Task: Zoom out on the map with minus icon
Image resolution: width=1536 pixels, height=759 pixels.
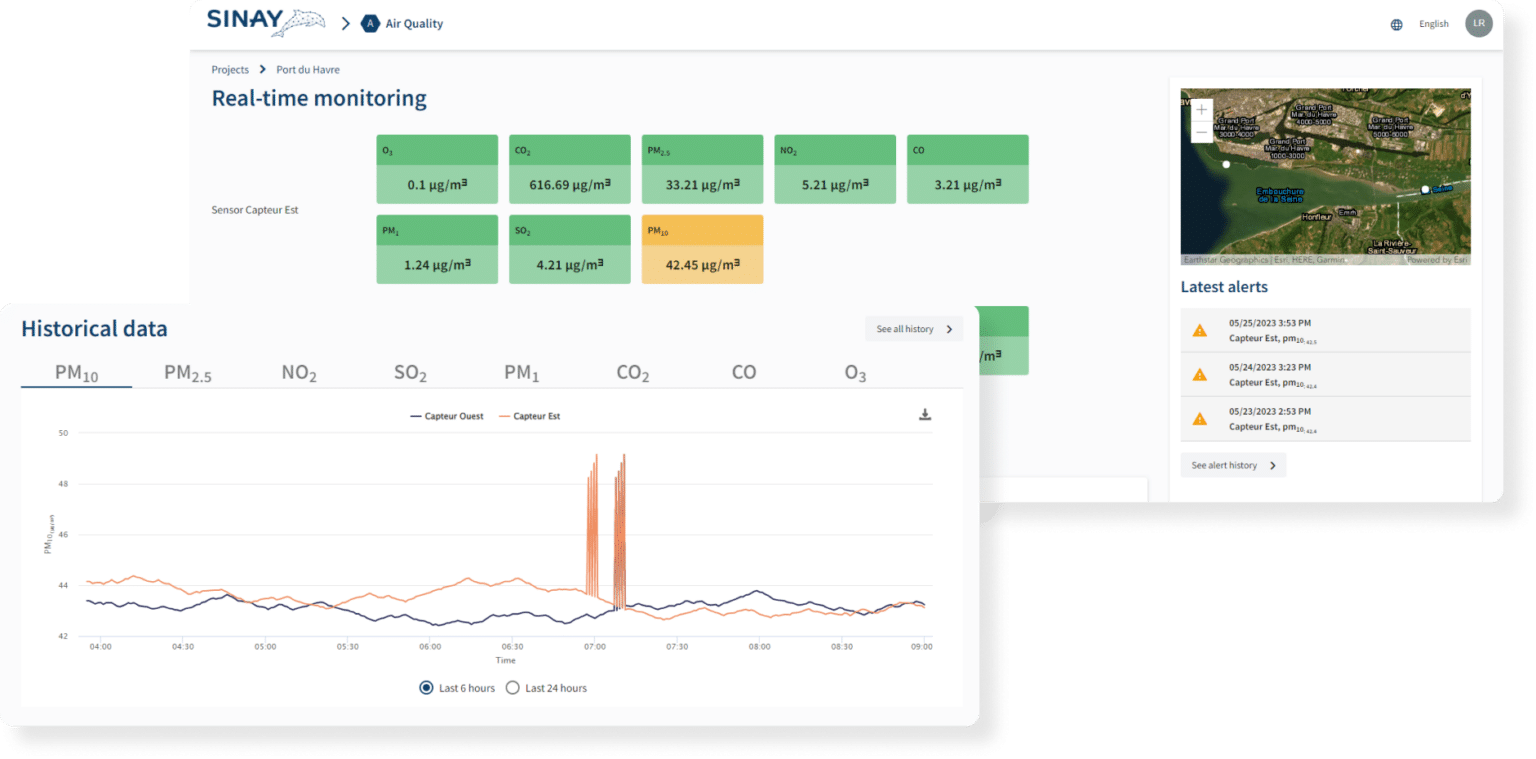Action: (1200, 130)
